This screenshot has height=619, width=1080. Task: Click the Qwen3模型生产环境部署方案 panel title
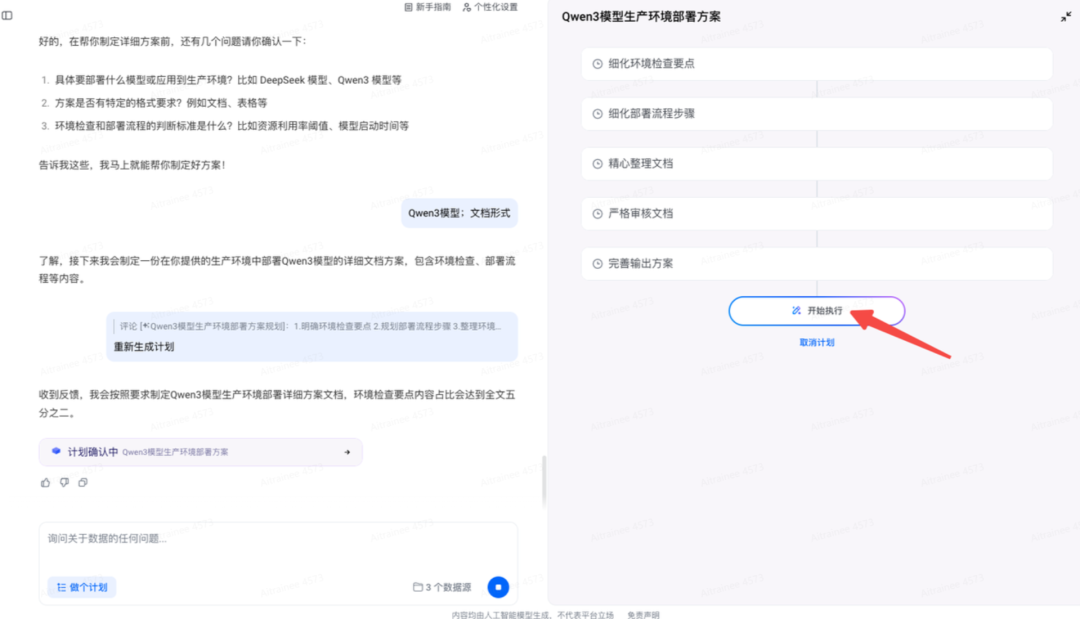641,17
